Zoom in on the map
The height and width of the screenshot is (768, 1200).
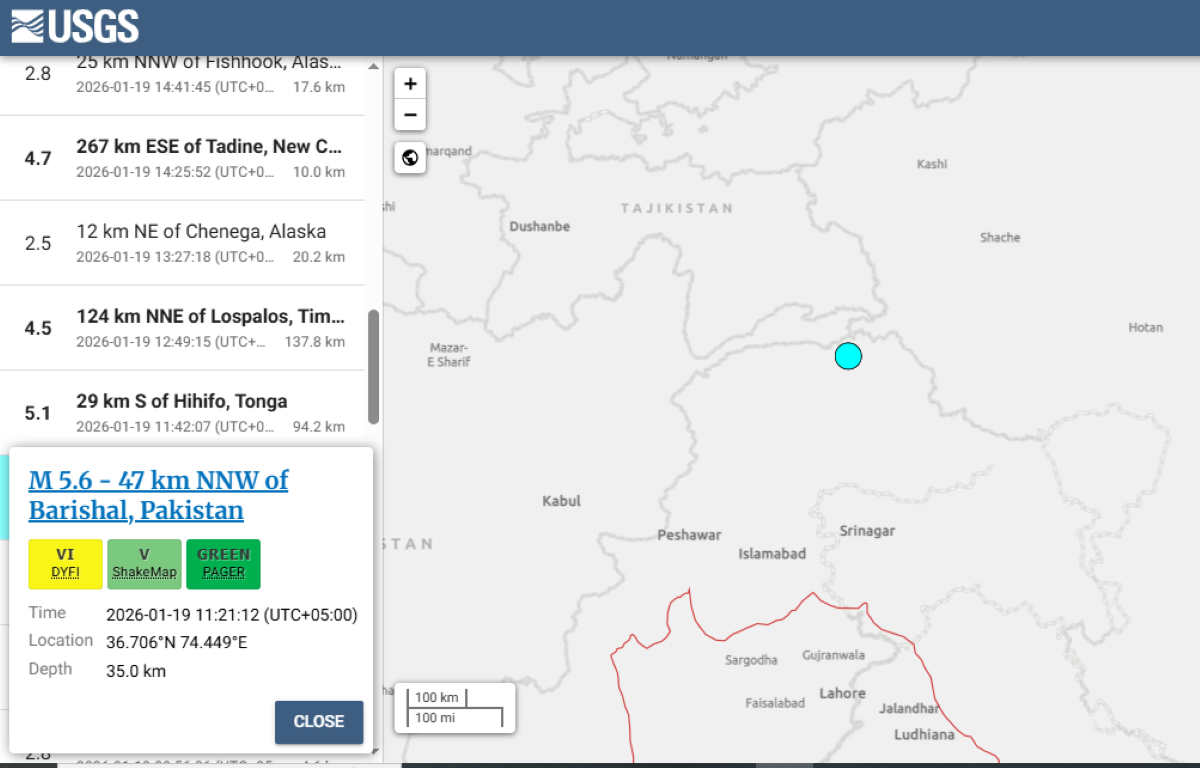tap(410, 83)
